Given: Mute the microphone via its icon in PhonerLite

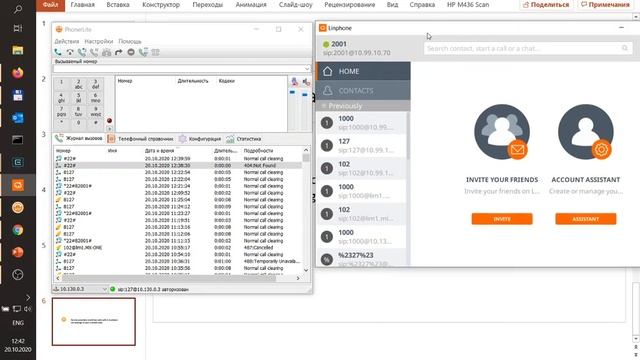Looking at the screenshot, I should (295, 81).
